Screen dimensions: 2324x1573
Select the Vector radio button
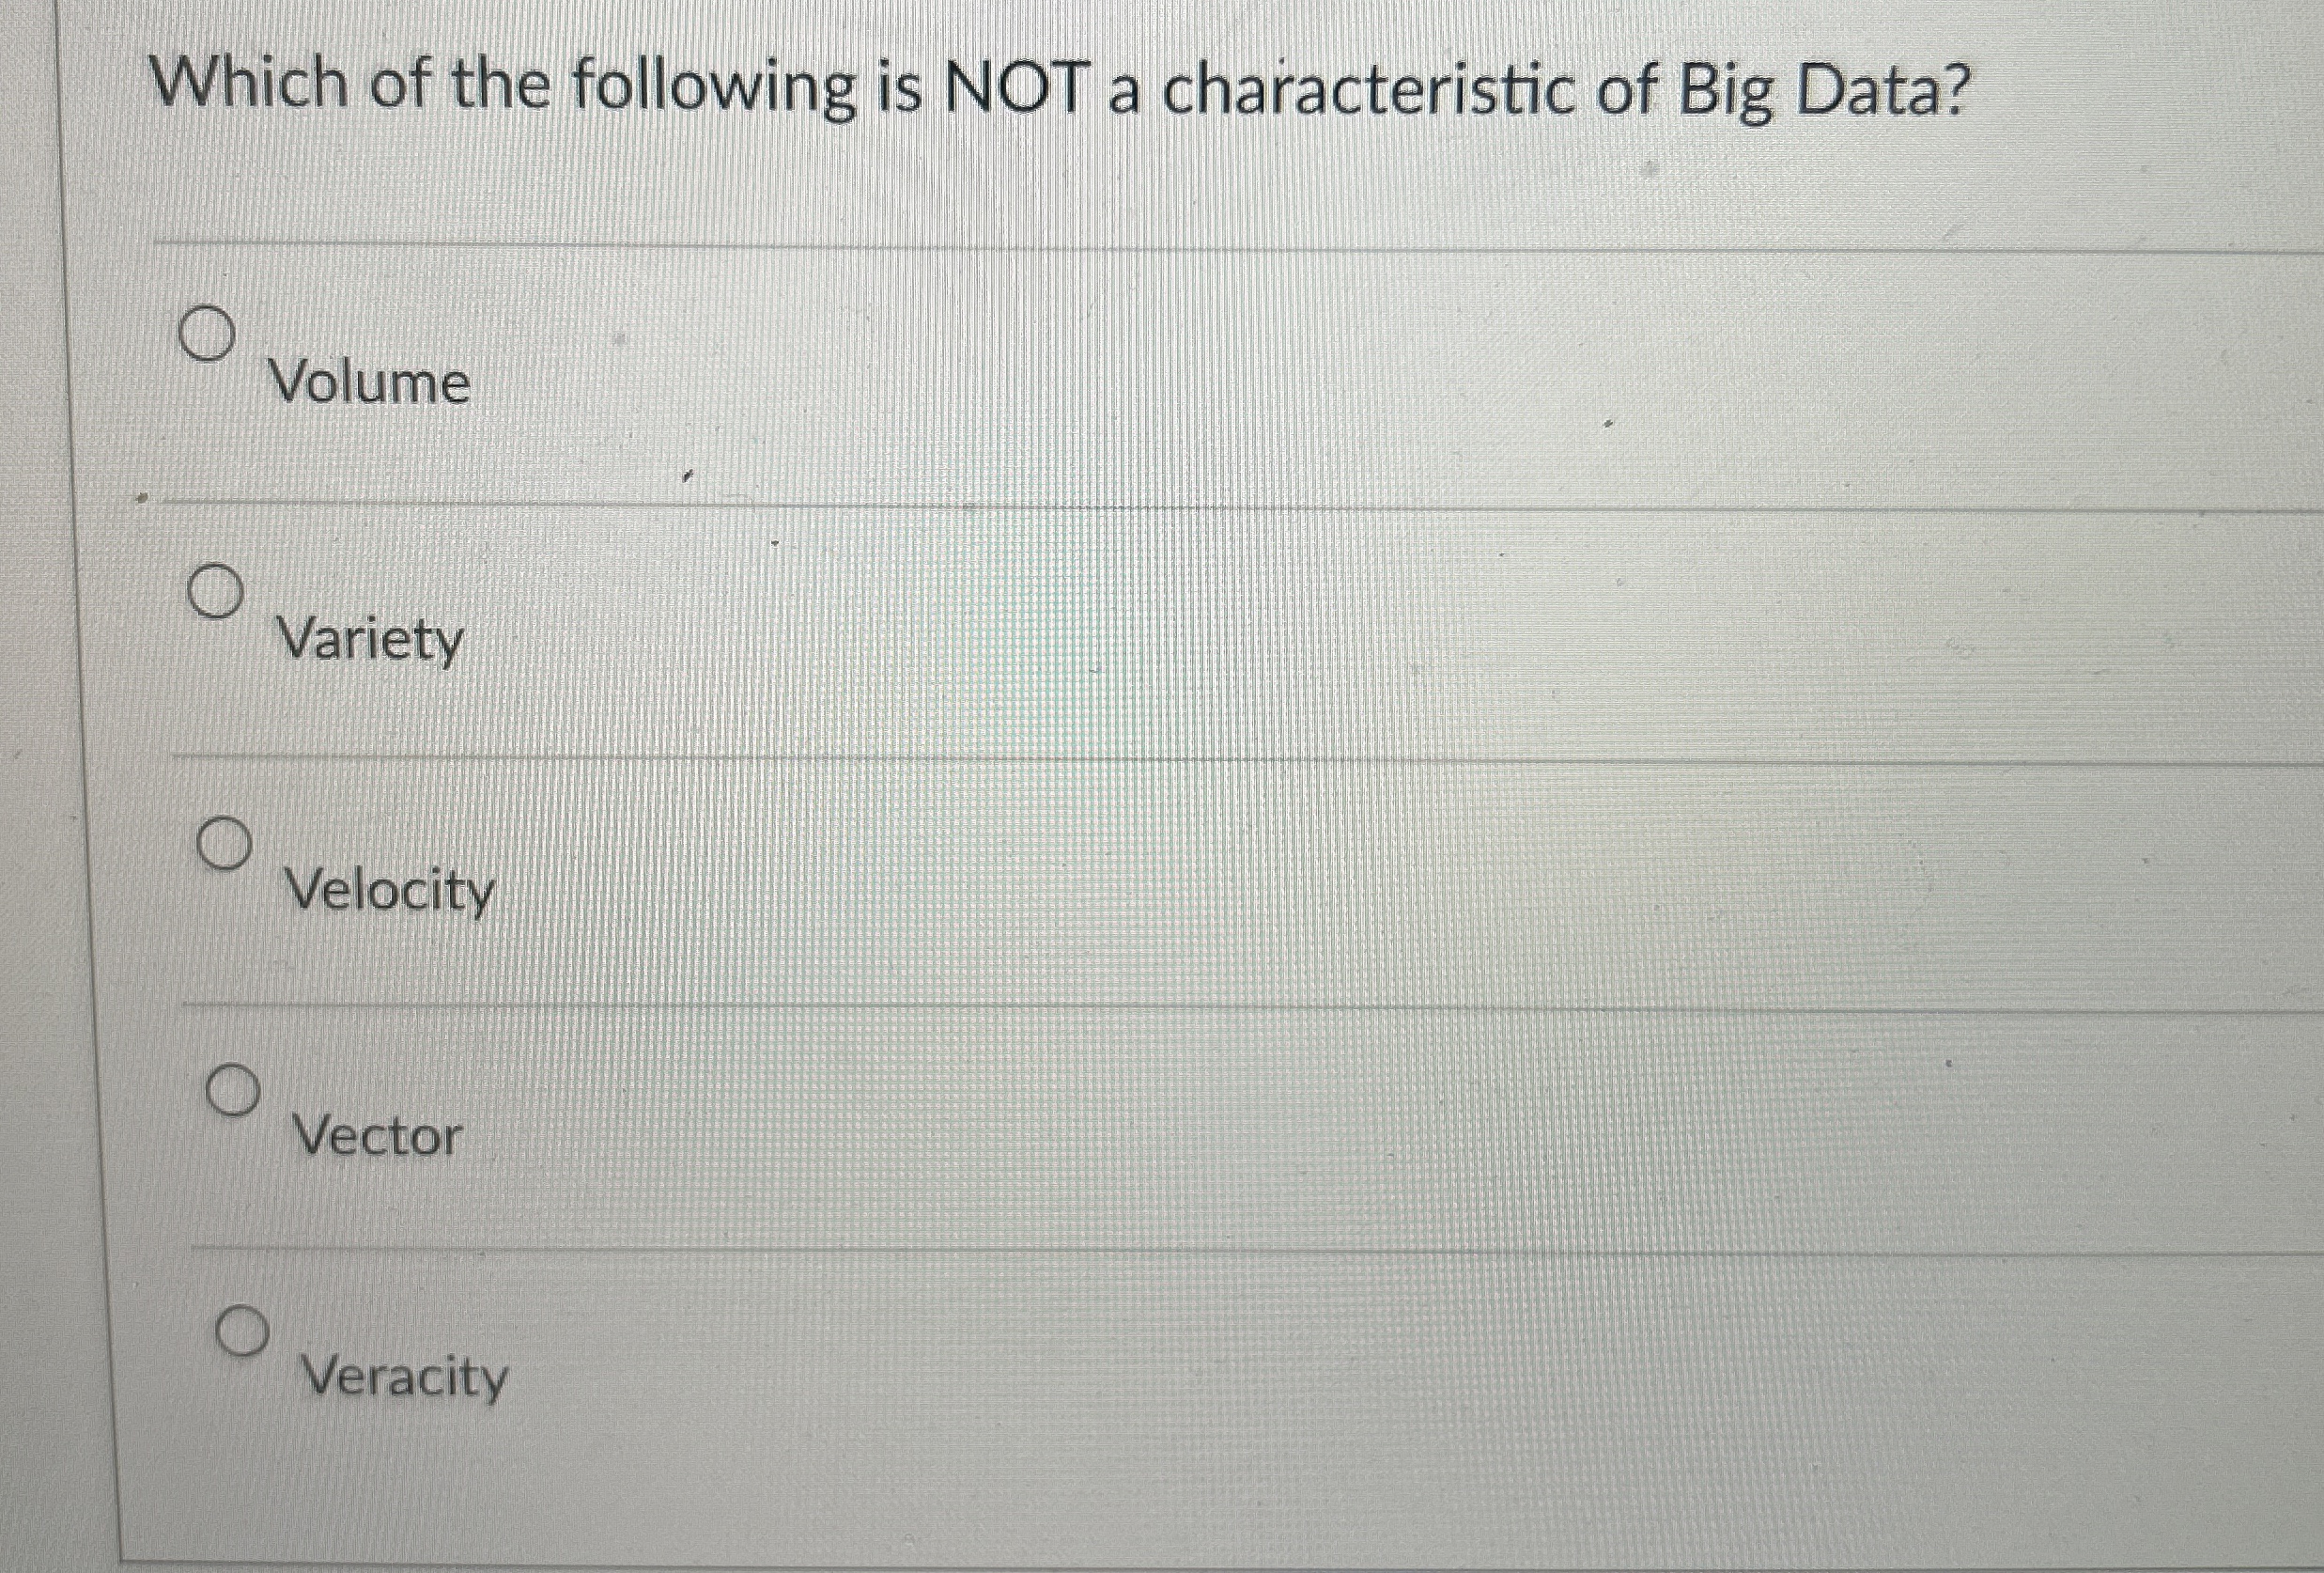pos(233,1092)
